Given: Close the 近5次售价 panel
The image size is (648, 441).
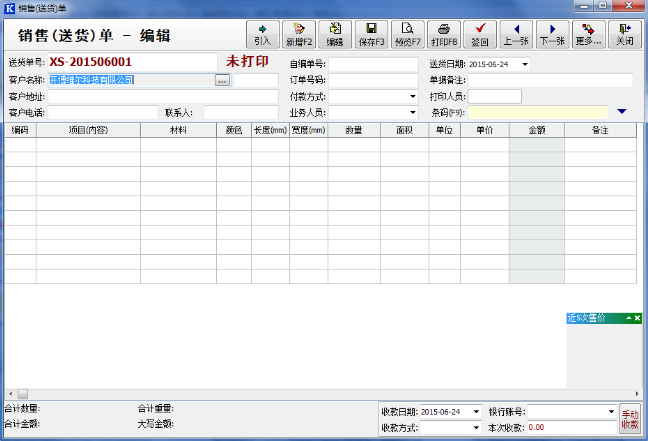Looking at the screenshot, I should pyautogui.click(x=638, y=318).
